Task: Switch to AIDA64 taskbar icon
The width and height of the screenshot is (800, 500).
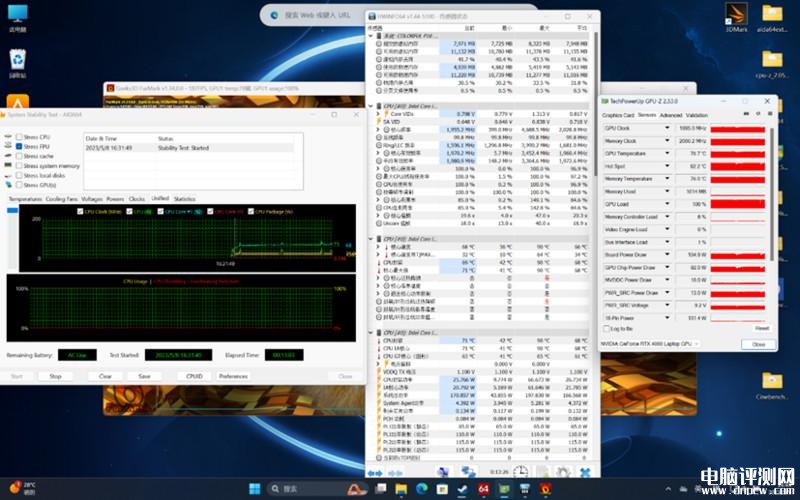Action: point(484,489)
